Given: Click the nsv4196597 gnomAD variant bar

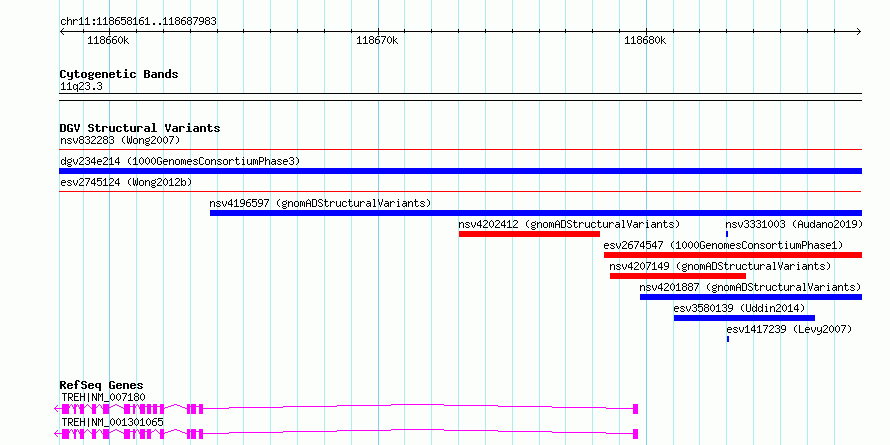Looking at the screenshot, I should click(536, 213).
